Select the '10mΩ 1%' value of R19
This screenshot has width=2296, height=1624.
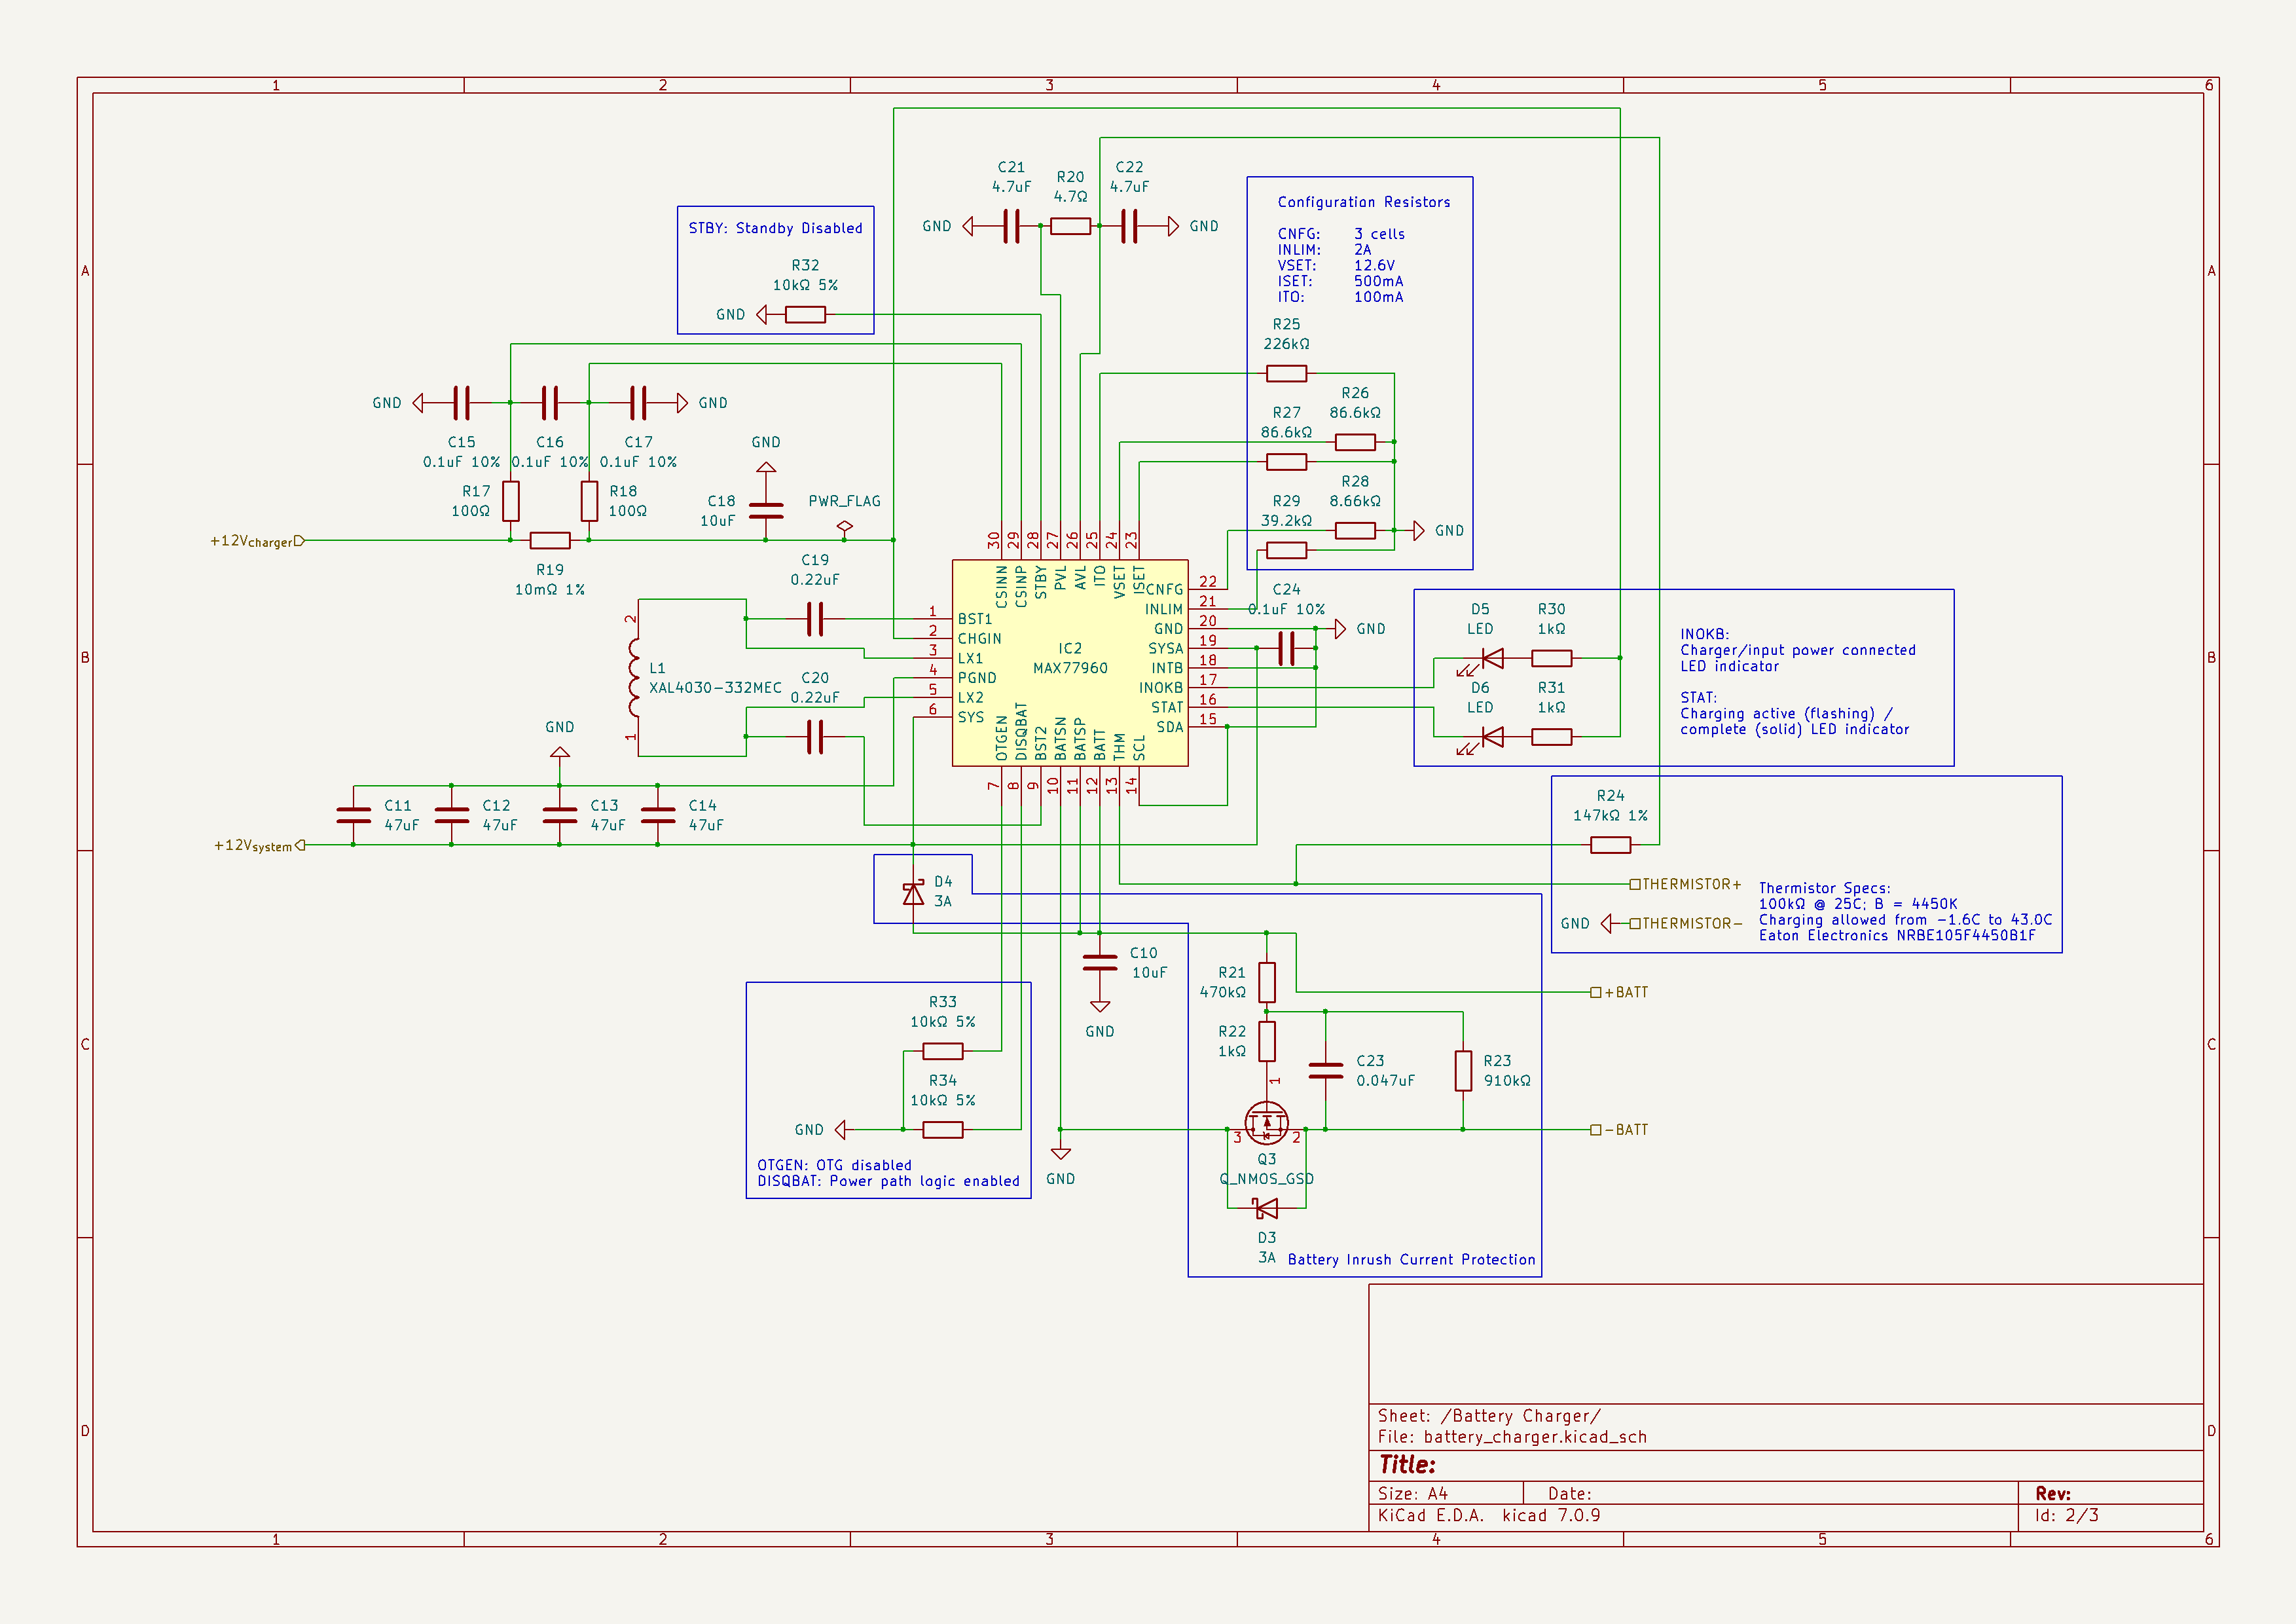pos(550,590)
